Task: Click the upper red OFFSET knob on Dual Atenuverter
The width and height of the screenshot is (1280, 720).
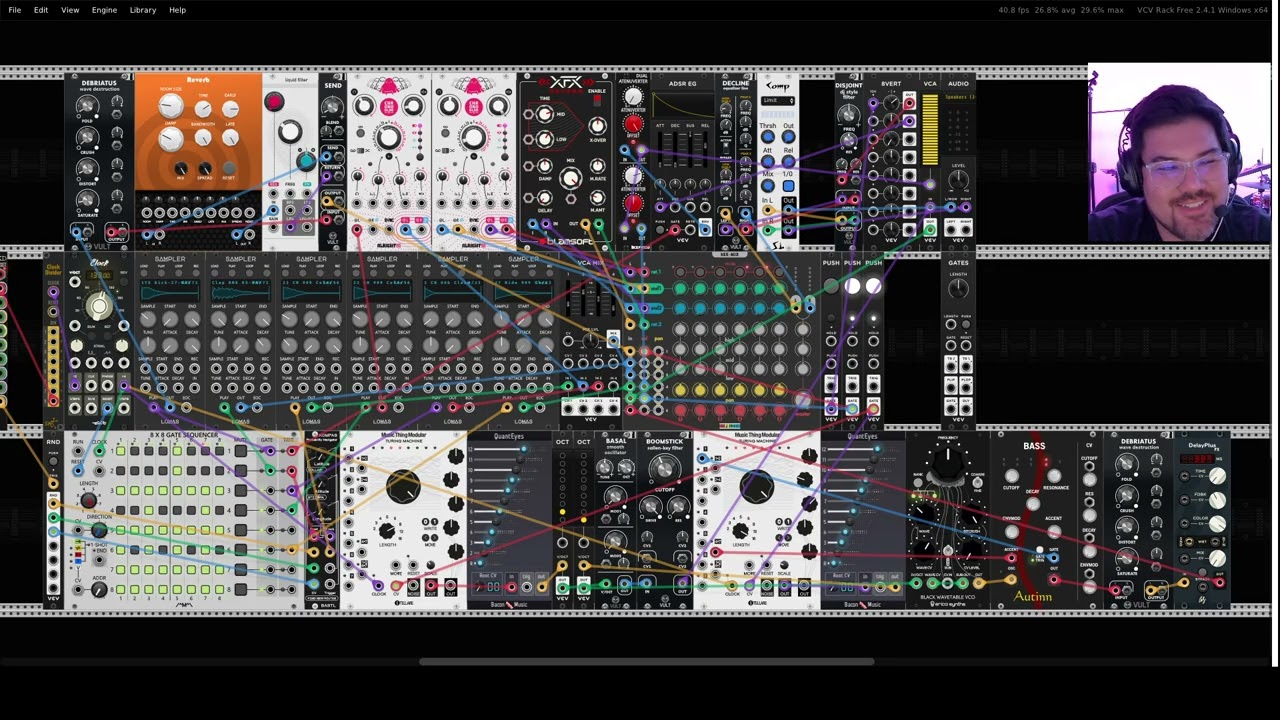Action: (x=633, y=124)
